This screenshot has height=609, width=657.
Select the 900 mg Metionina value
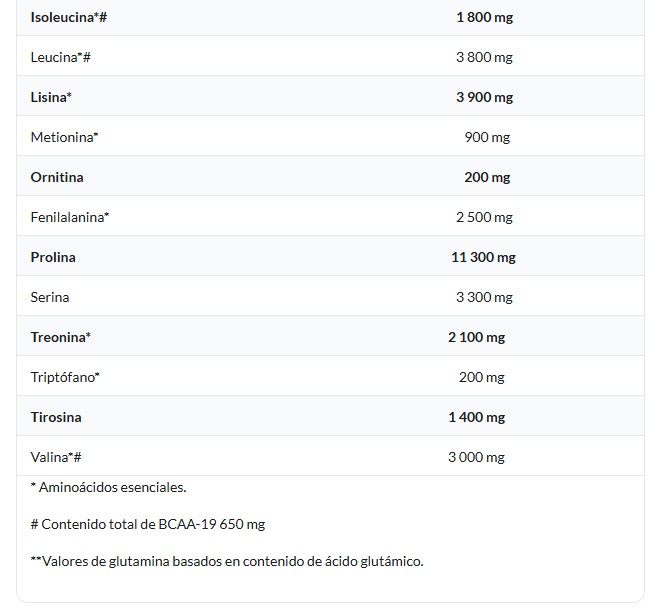pos(487,137)
